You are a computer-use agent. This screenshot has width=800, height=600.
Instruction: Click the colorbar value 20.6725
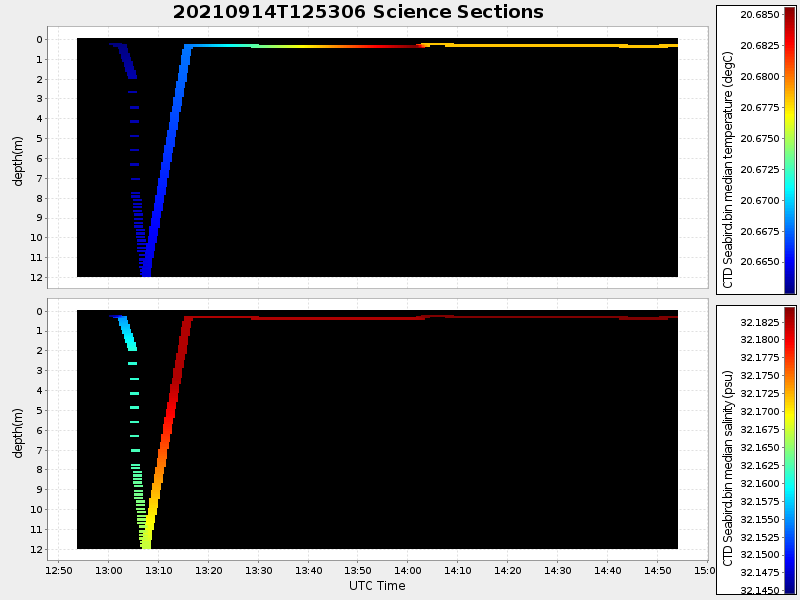(x=760, y=169)
